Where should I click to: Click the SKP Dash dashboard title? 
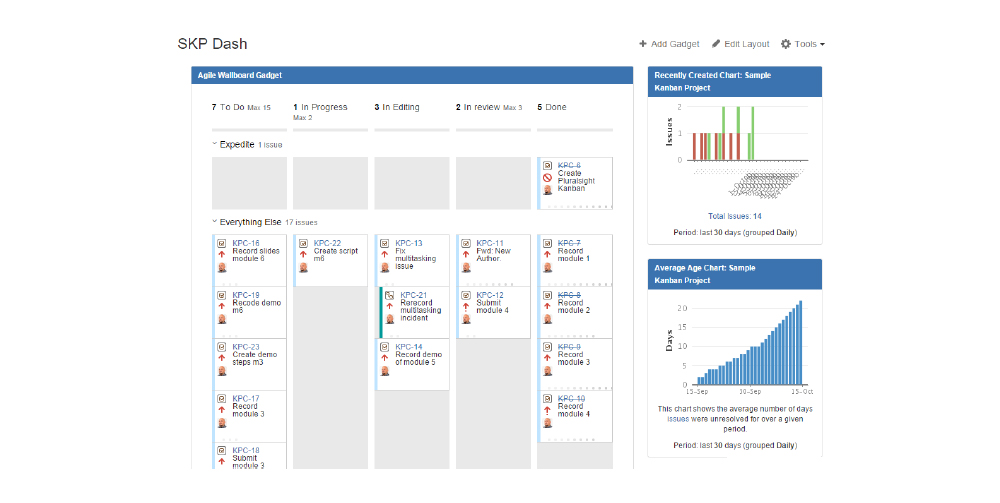click(212, 44)
